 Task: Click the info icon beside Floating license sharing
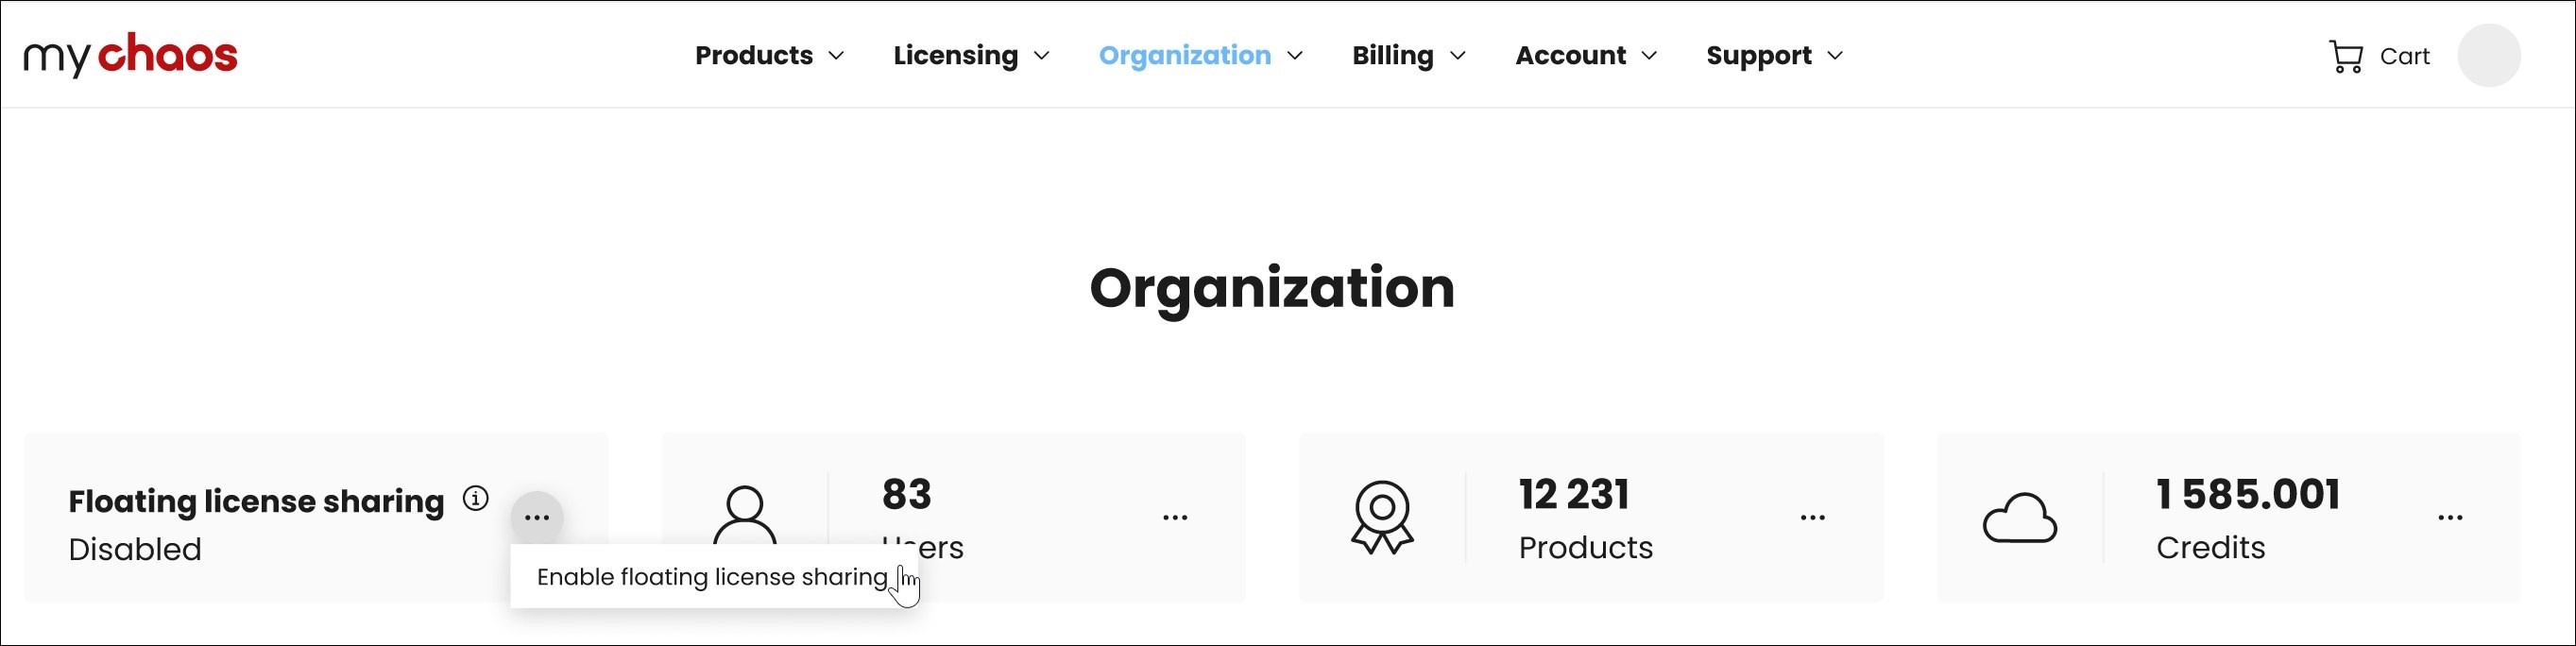tap(476, 498)
